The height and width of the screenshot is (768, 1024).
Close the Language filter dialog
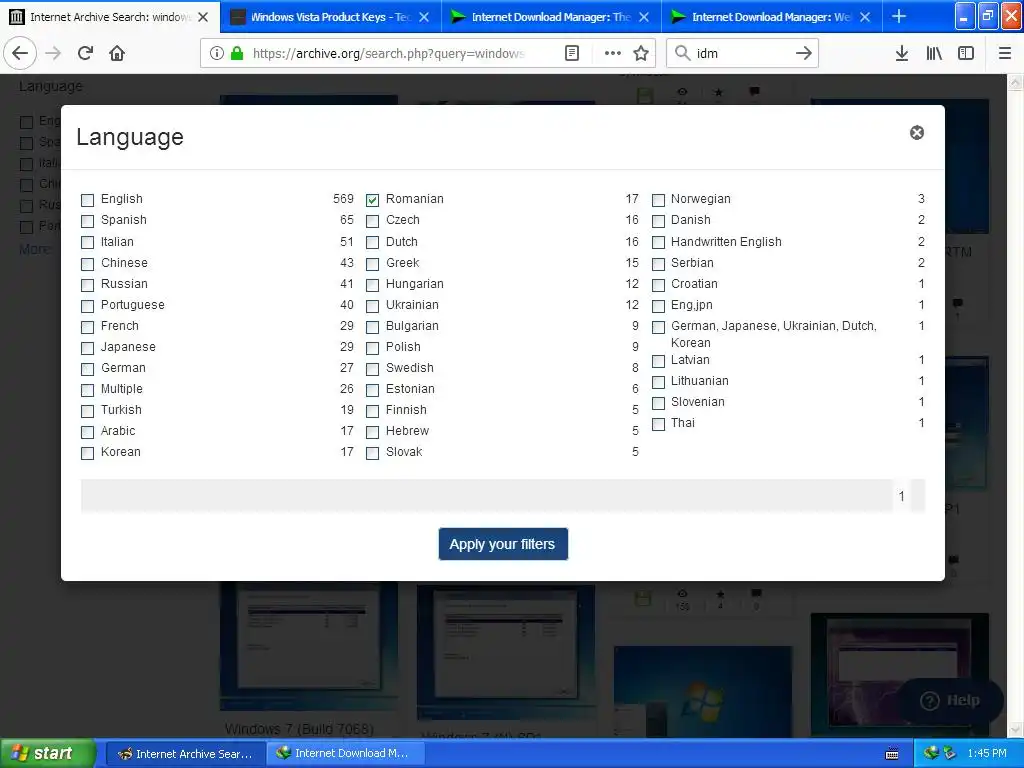[917, 133]
